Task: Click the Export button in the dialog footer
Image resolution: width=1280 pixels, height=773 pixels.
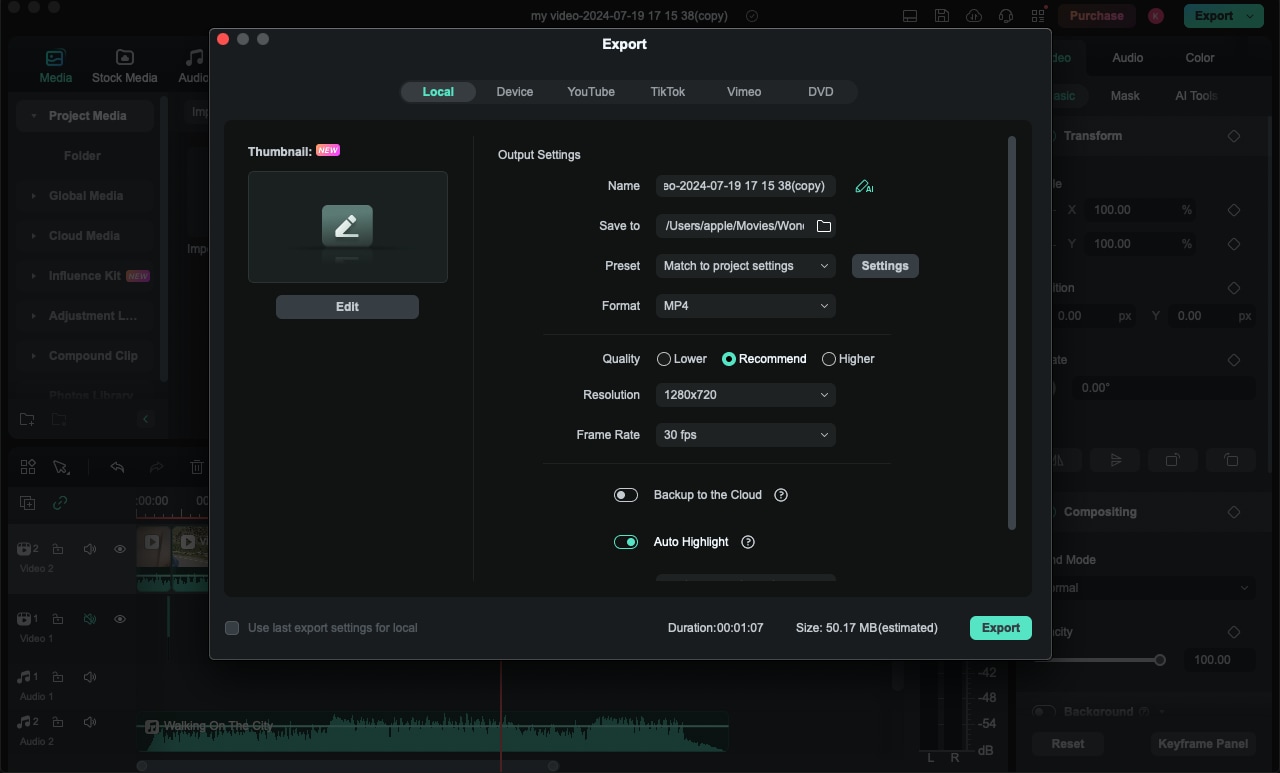Action: pos(1001,628)
